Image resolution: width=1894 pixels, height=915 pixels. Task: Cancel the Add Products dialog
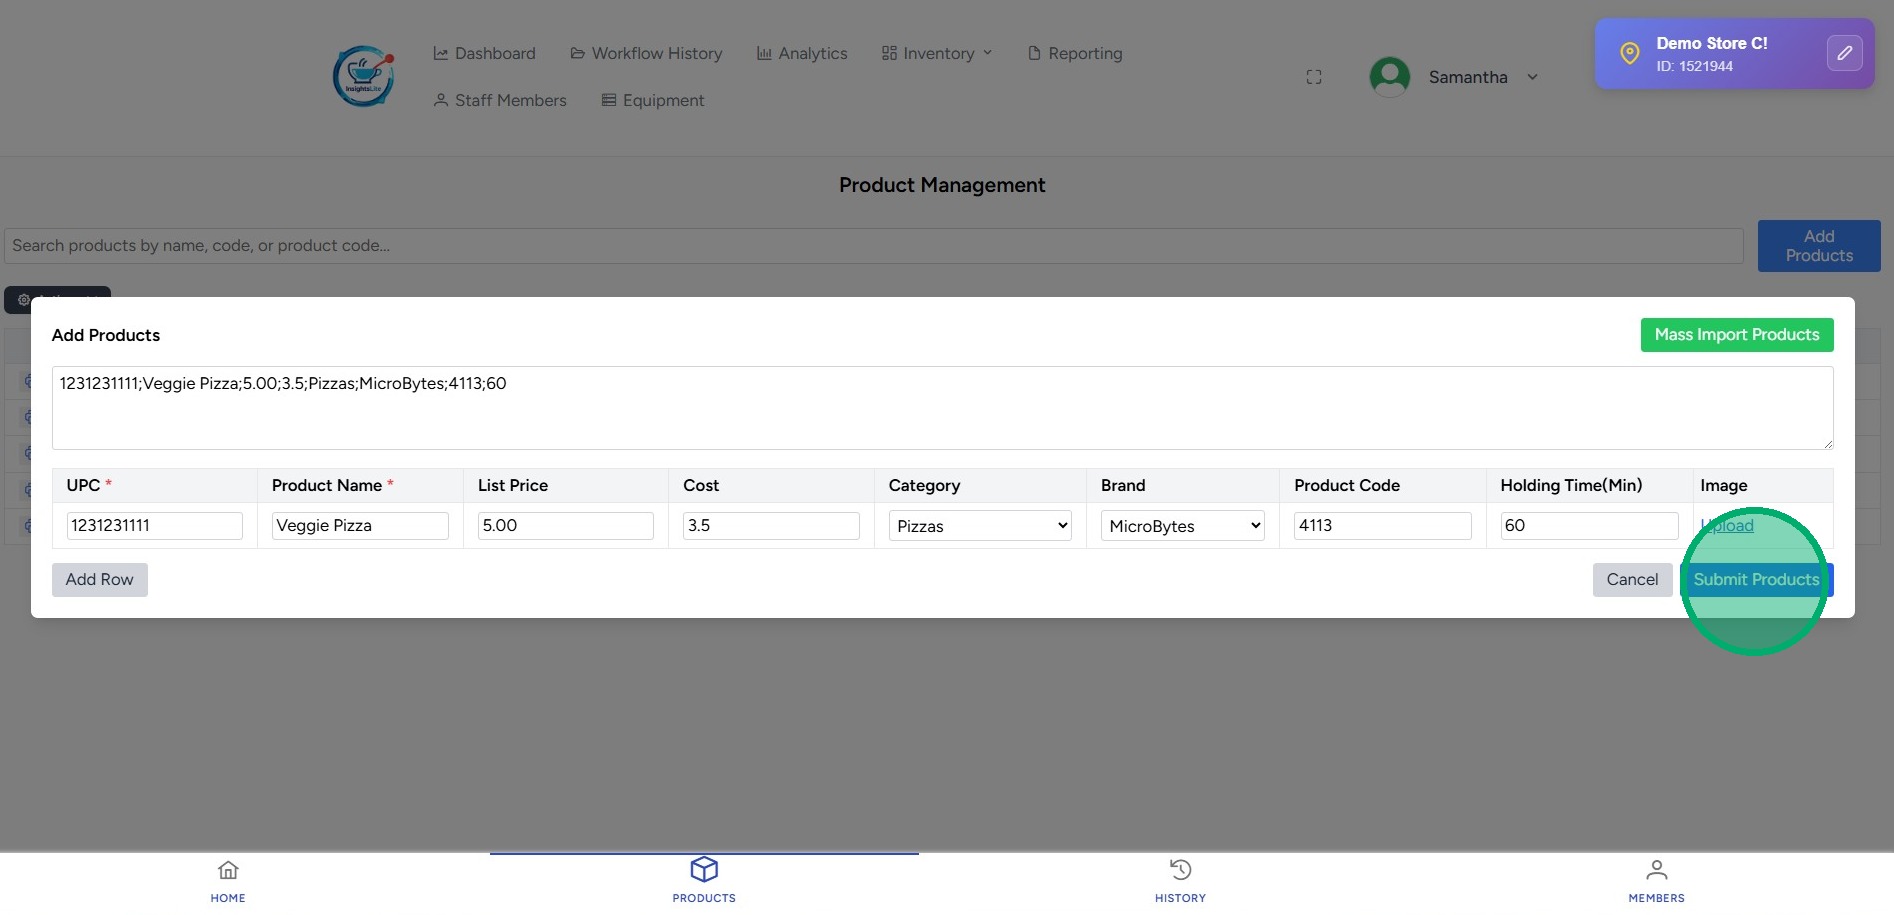tap(1632, 580)
